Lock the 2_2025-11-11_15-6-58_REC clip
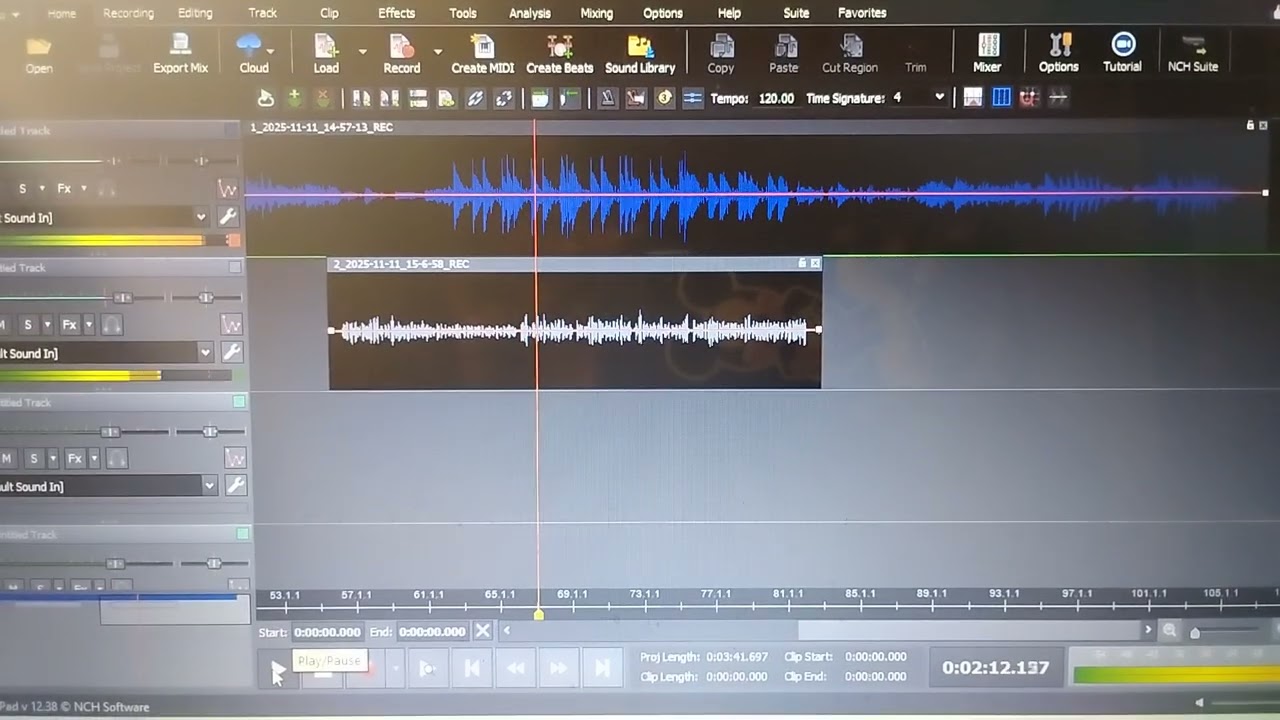This screenshot has height=720, width=1280. pos(802,263)
